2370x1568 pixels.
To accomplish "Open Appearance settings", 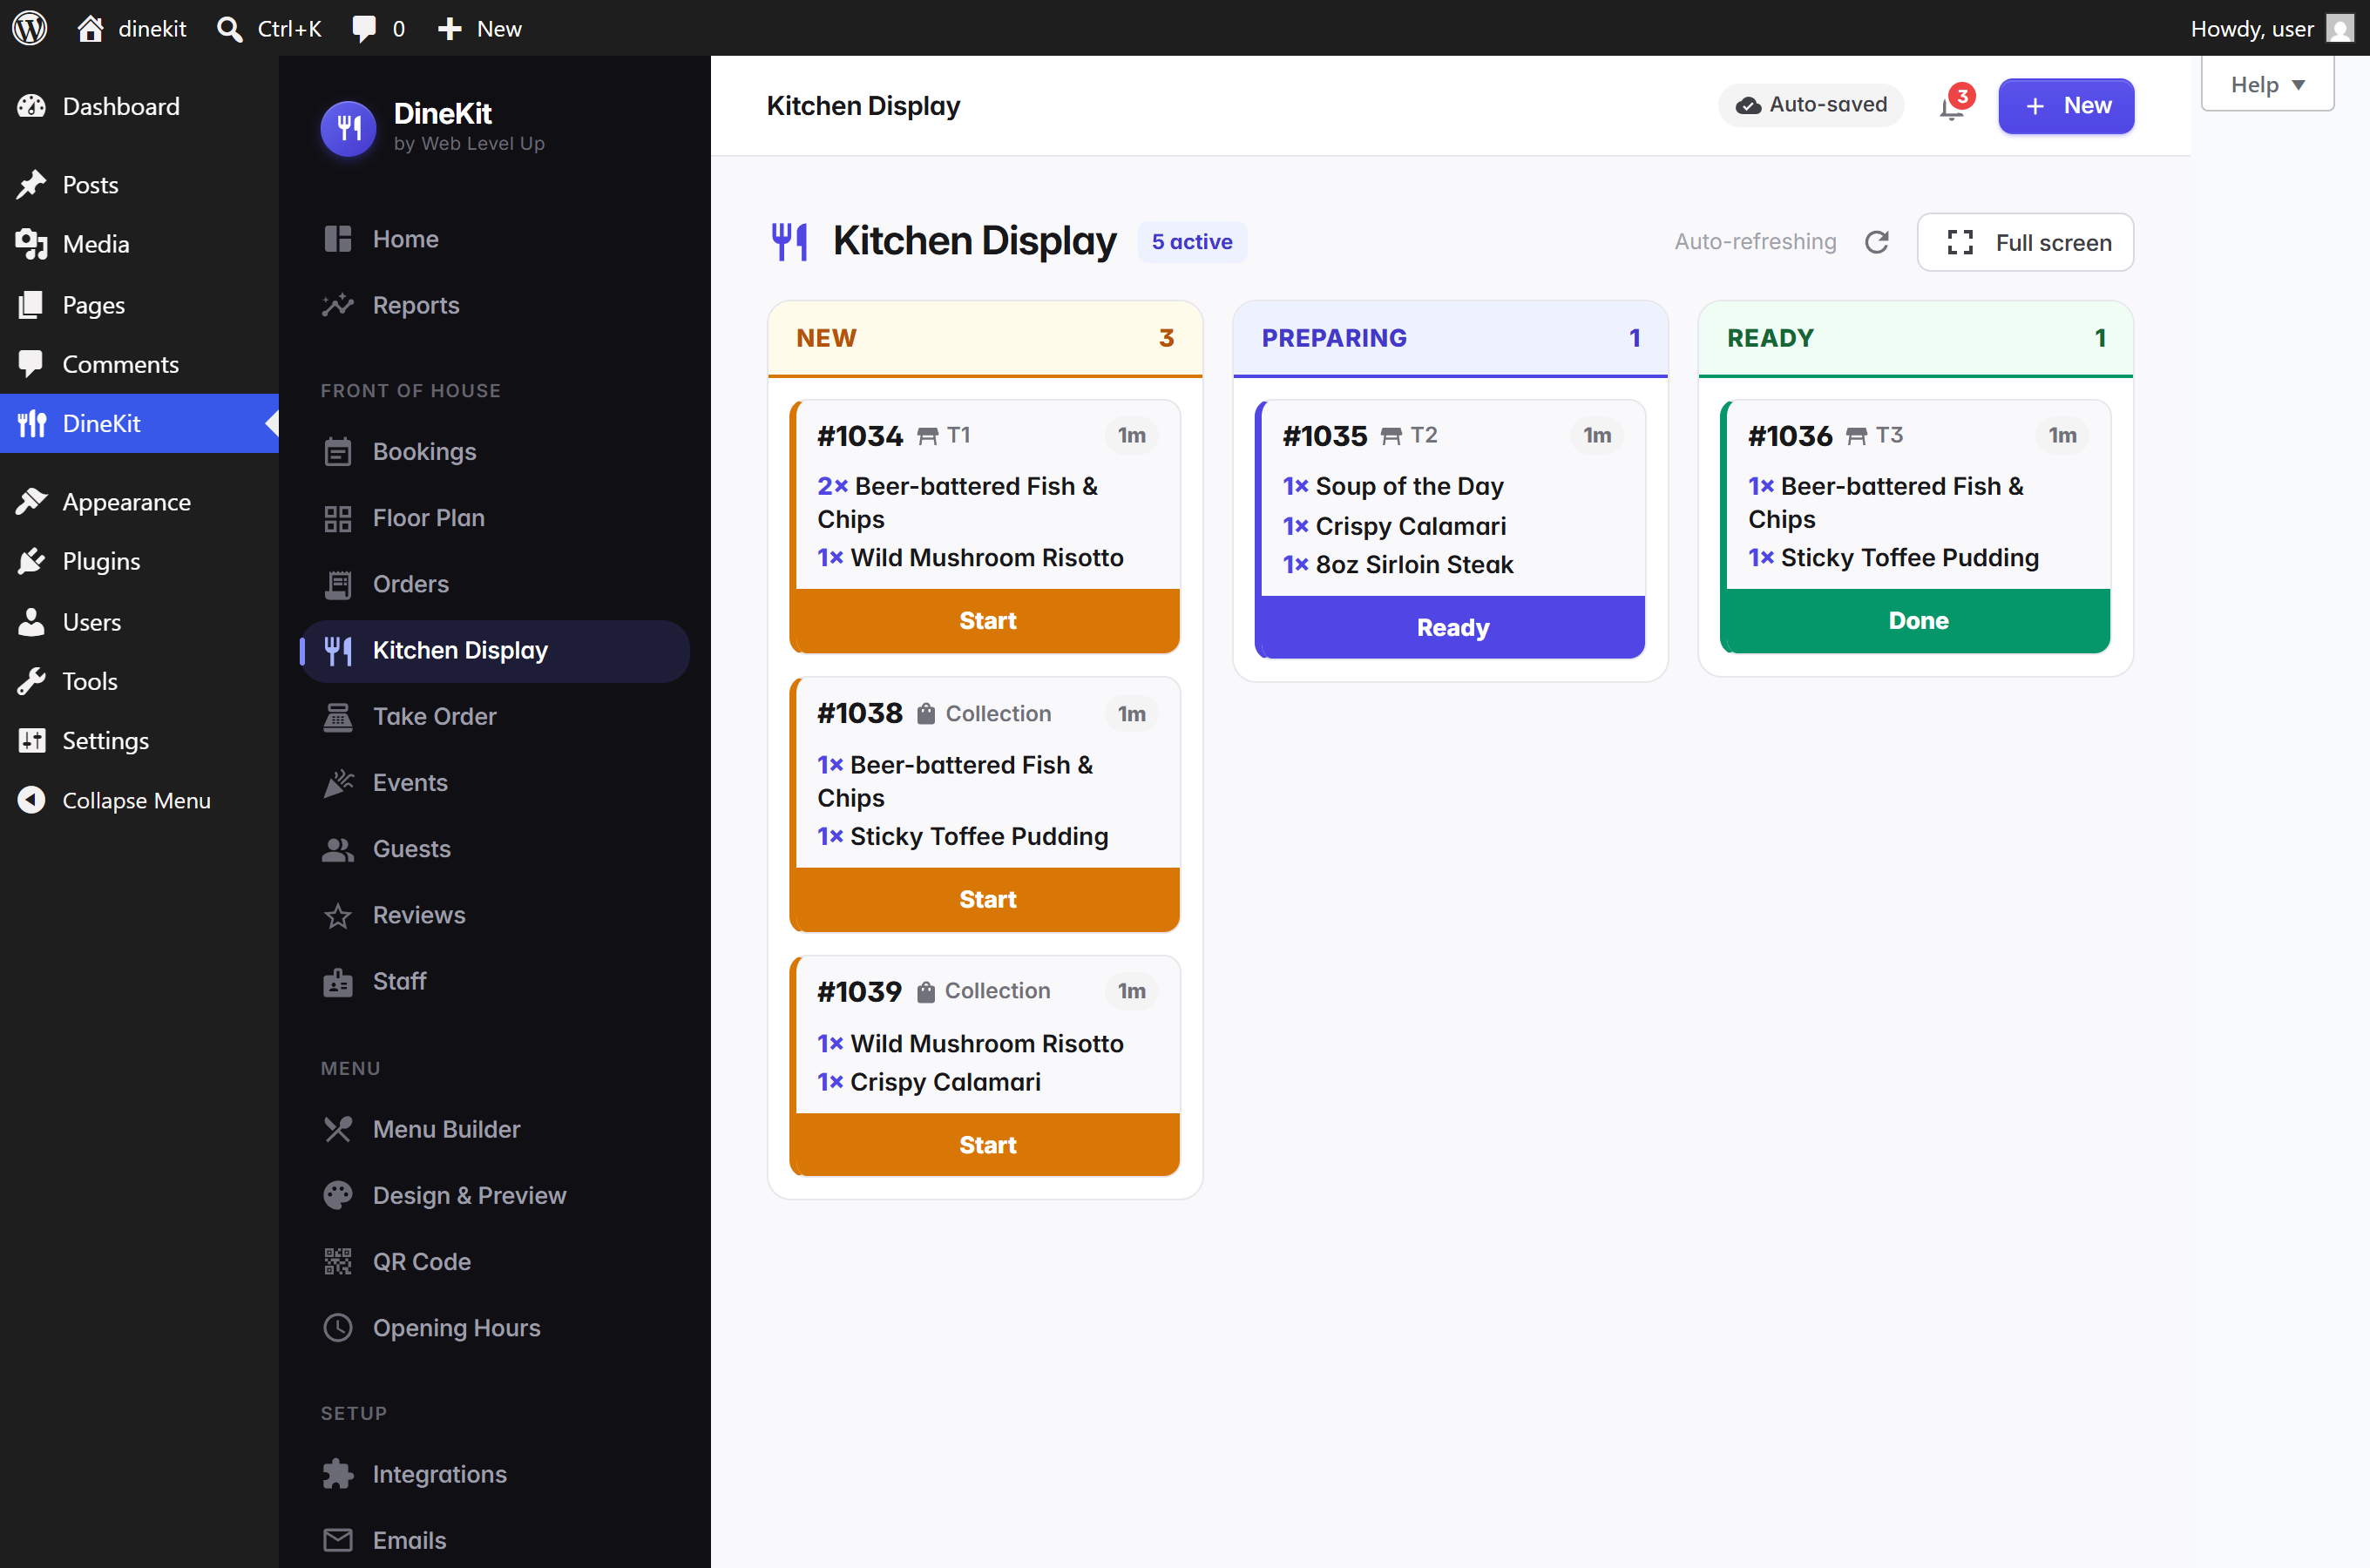I will (139, 502).
